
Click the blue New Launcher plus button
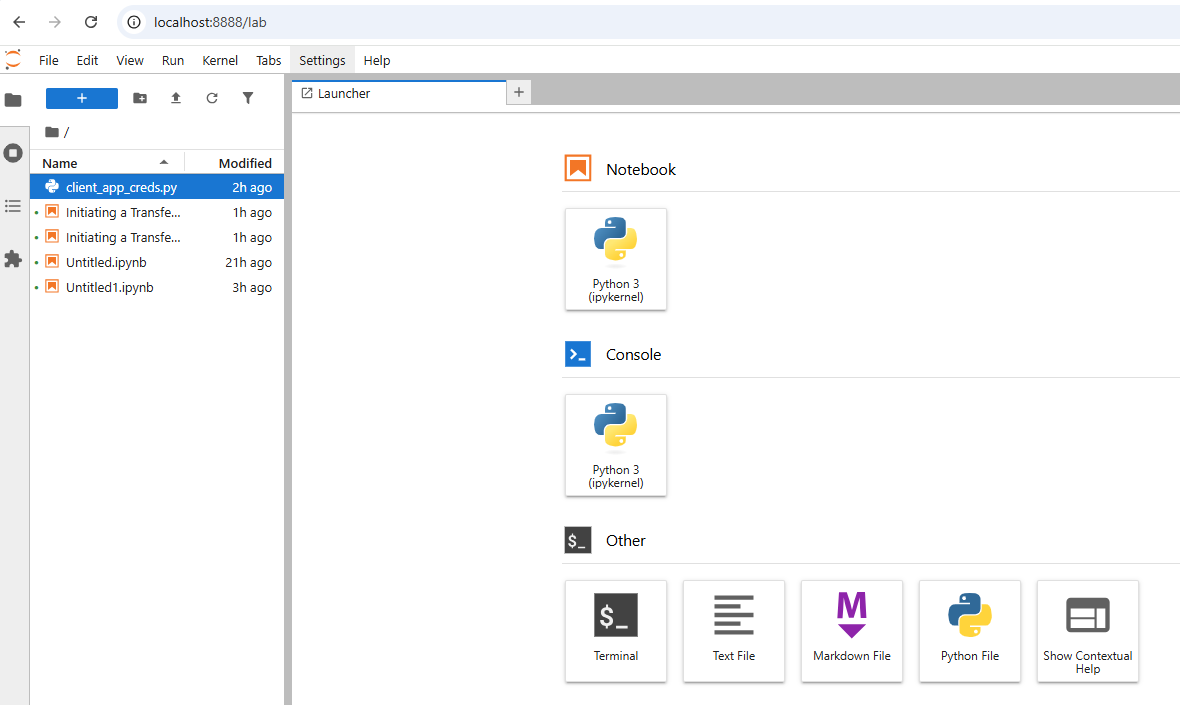click(x=82, y=98)
